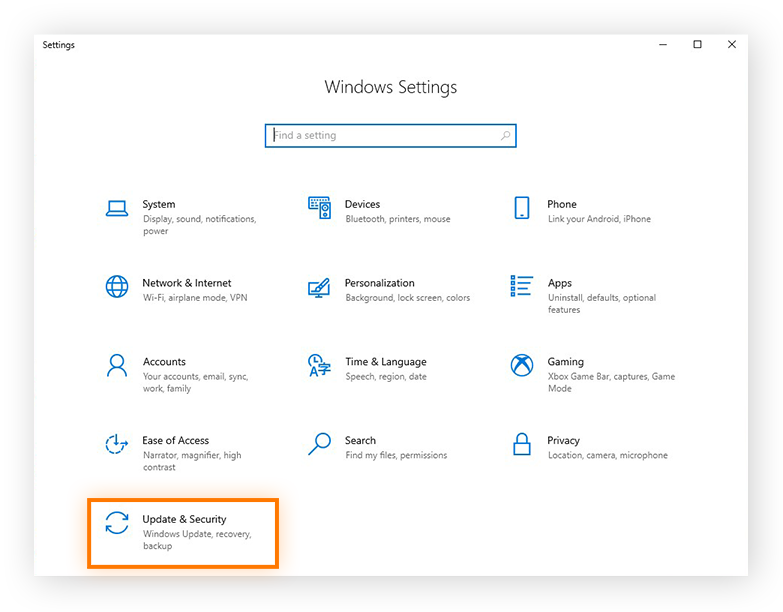Click the Gaming Xbox icon
The image size is (783, 612).
pos(521,365)
